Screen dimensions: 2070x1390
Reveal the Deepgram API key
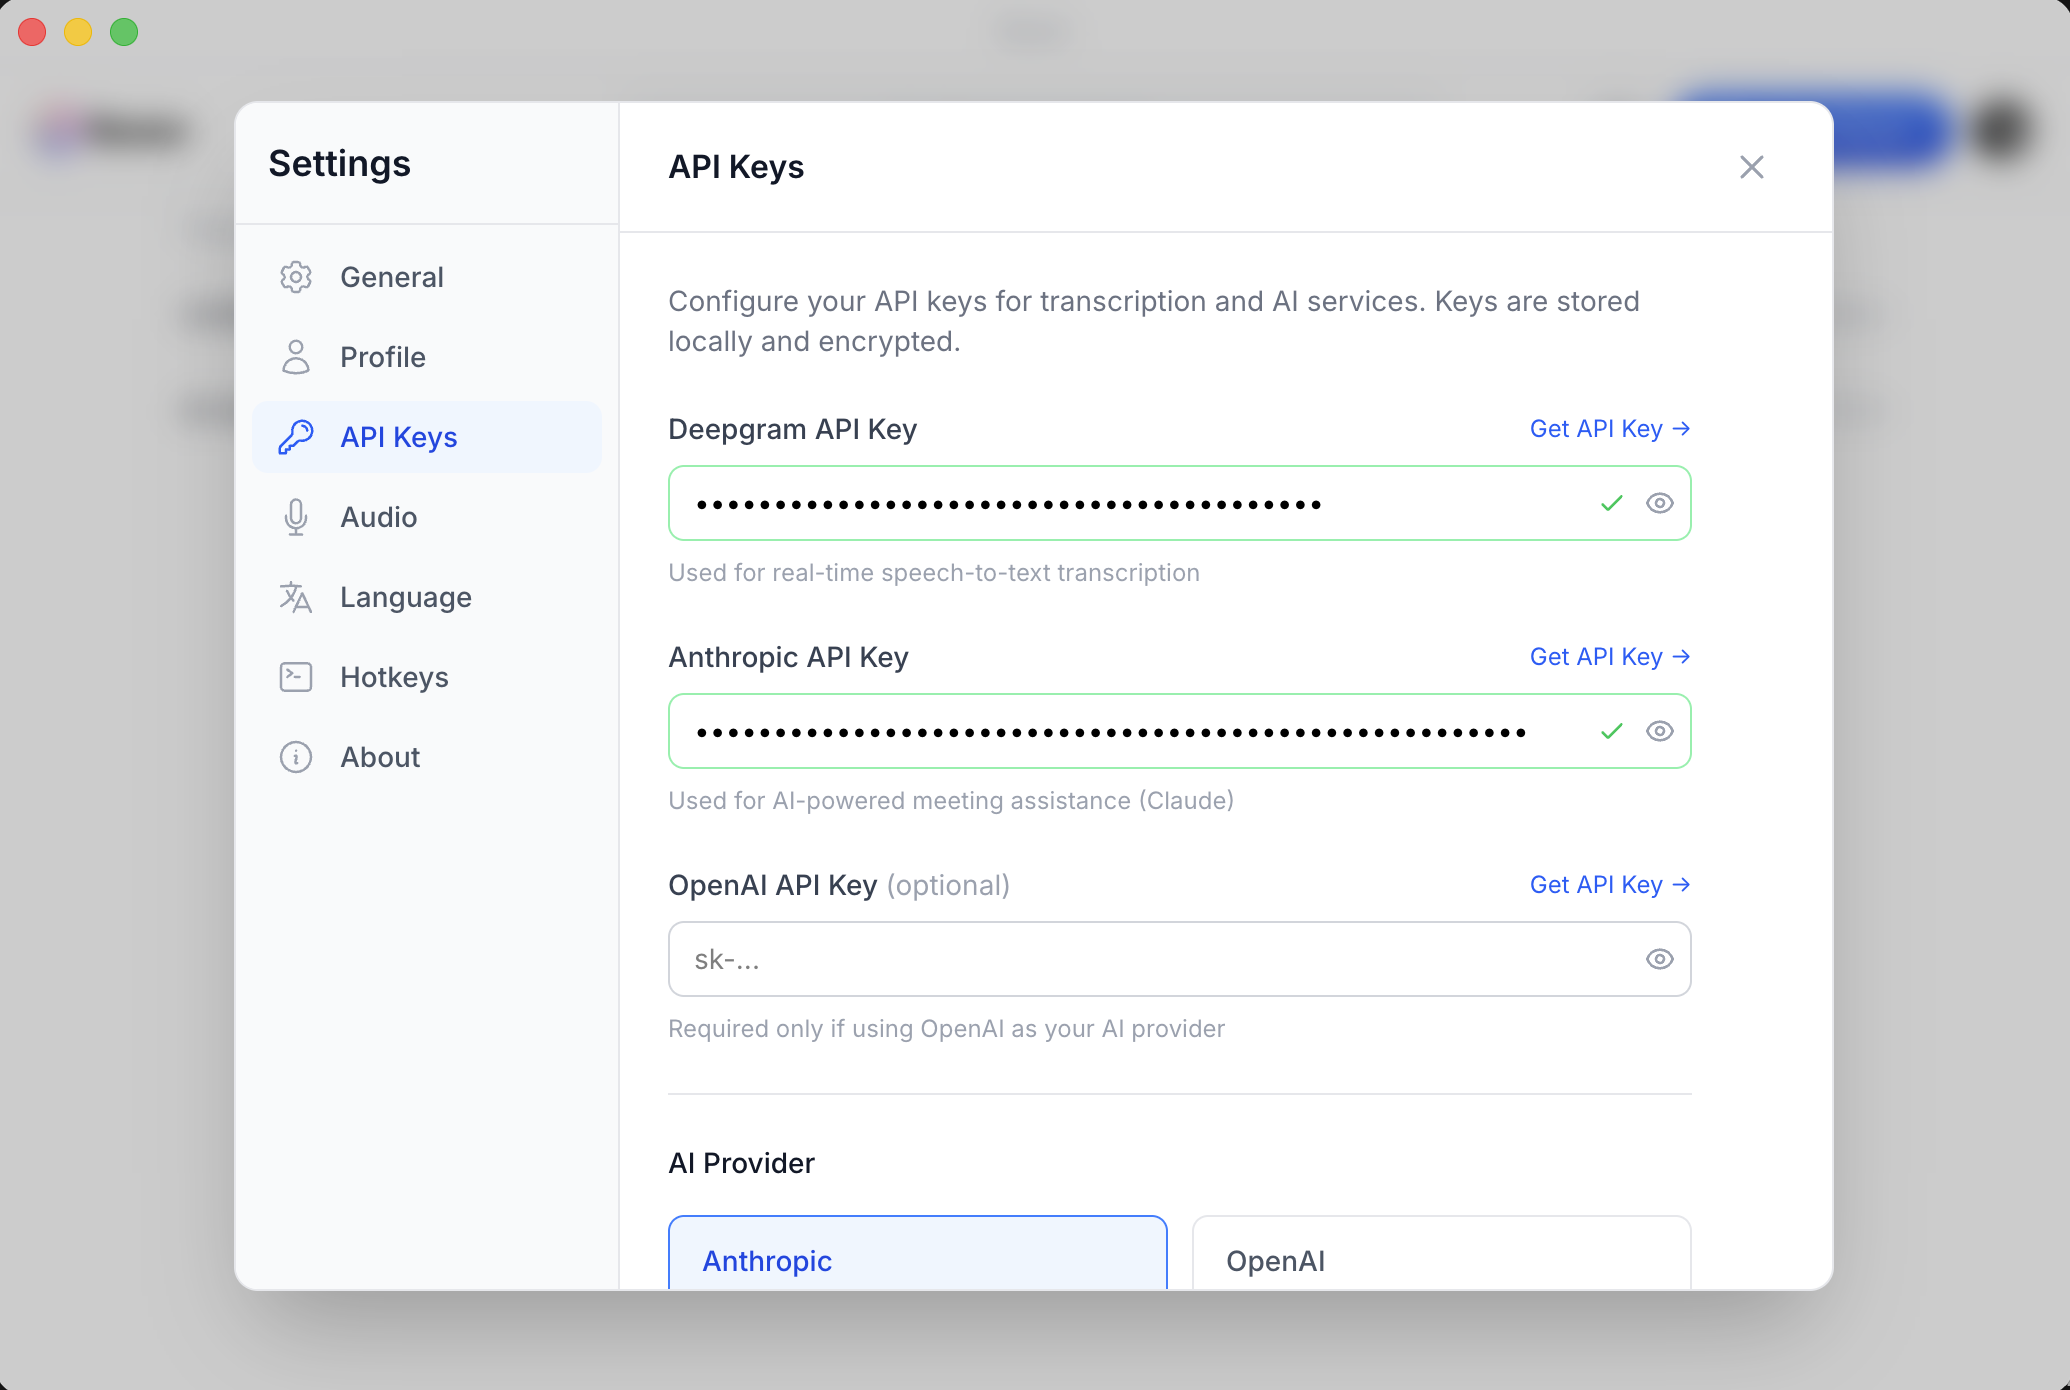pyautogui.click(x=1659, y=503)
